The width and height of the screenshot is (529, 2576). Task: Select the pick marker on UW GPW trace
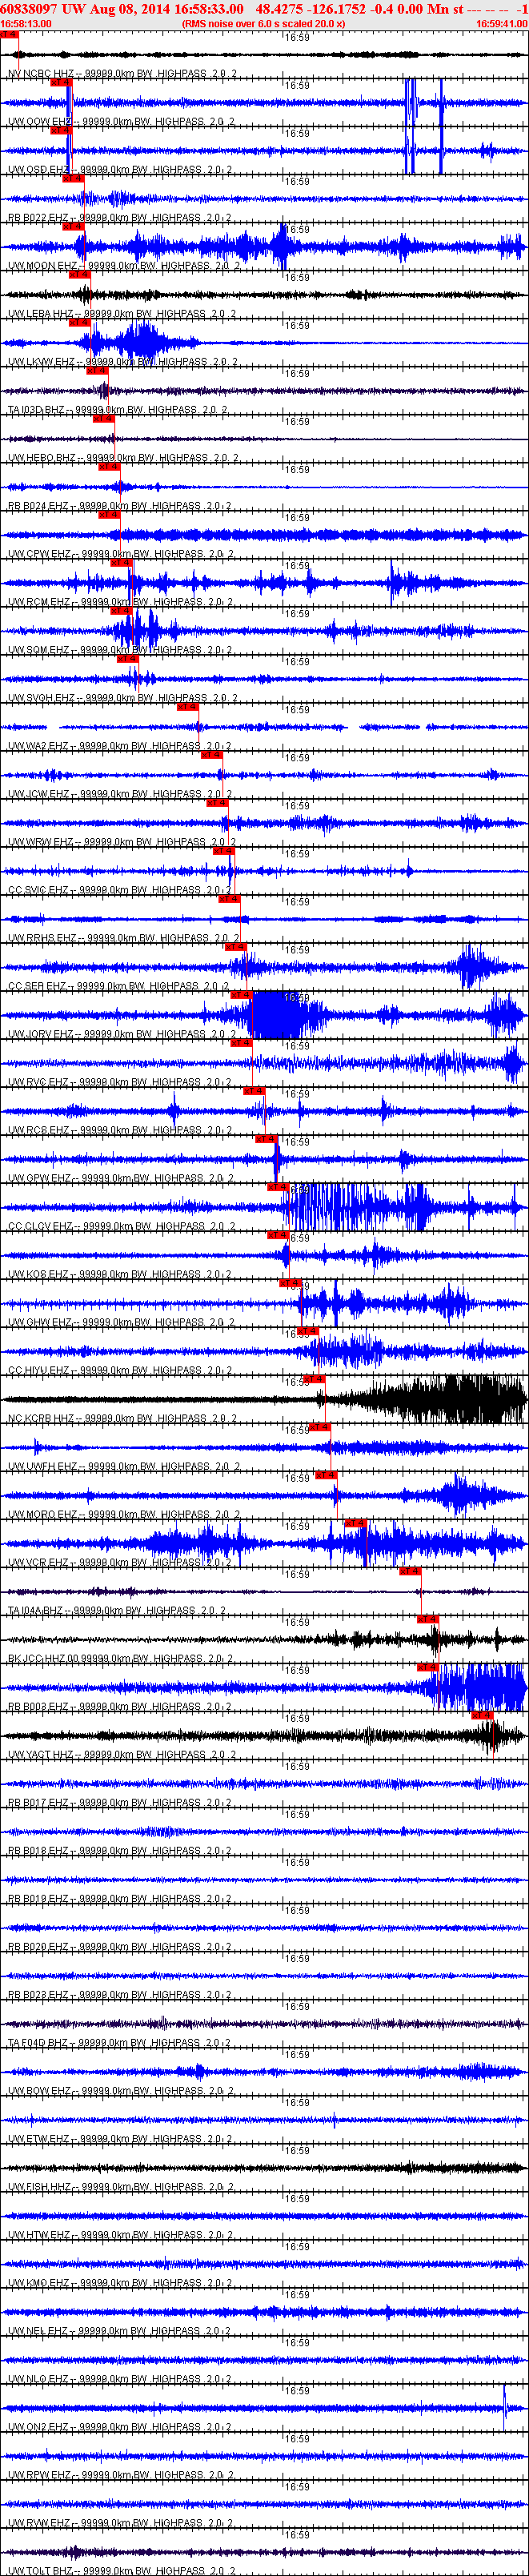[266, 1139]
